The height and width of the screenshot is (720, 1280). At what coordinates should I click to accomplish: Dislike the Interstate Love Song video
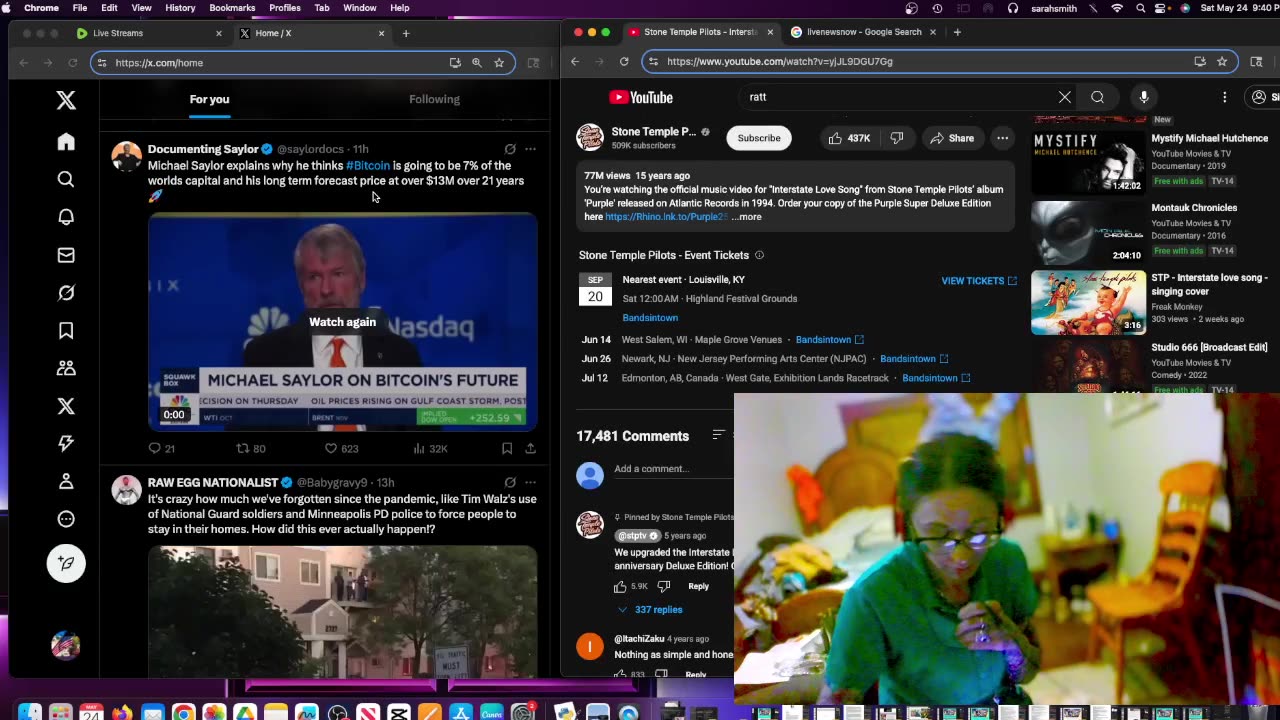coord(897,138)
